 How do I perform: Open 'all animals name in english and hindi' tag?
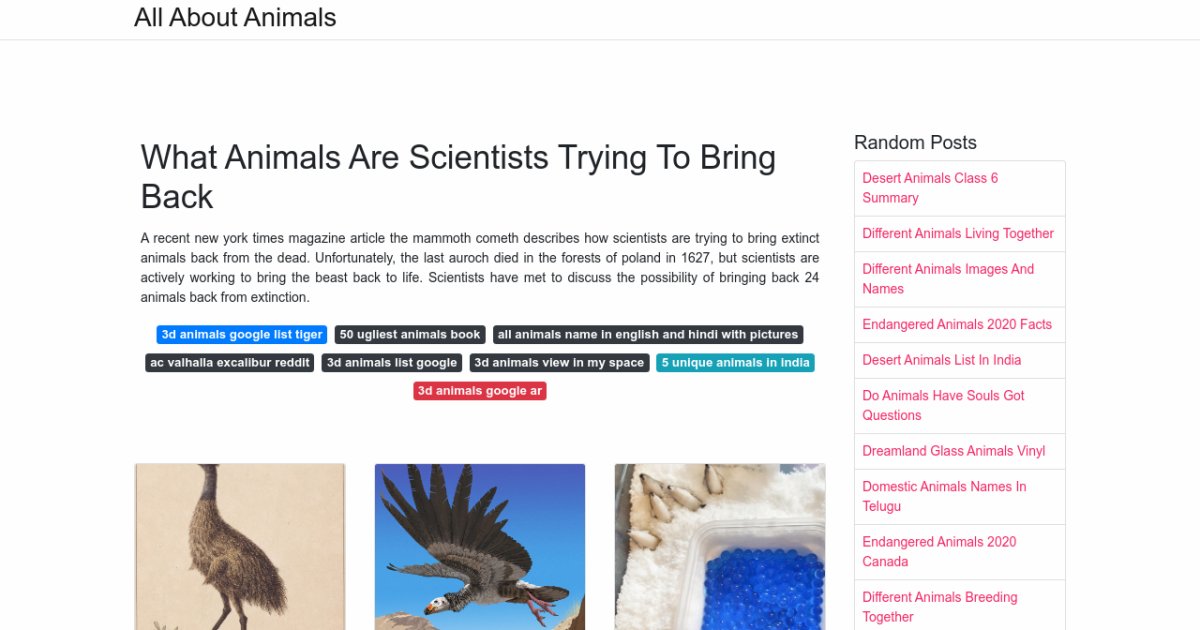pyautogui.click(x=648, y=335)
